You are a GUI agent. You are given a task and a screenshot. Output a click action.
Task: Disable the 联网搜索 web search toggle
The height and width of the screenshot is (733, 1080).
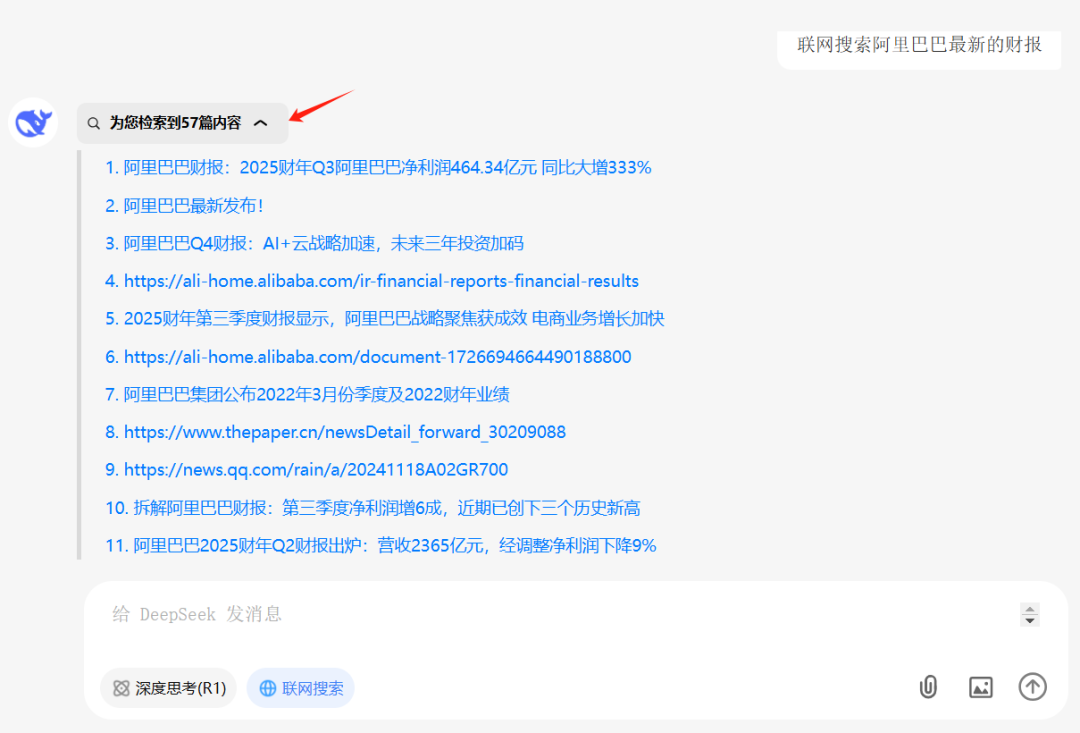pos(300,688)
